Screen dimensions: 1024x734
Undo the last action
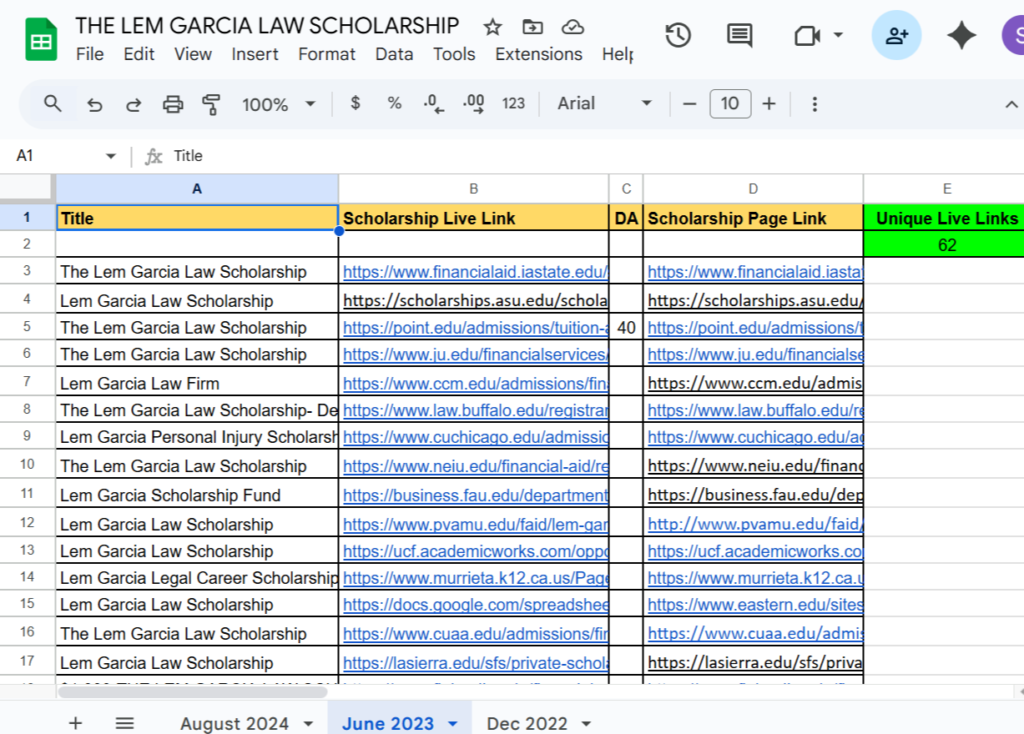(x=95, y=104)
